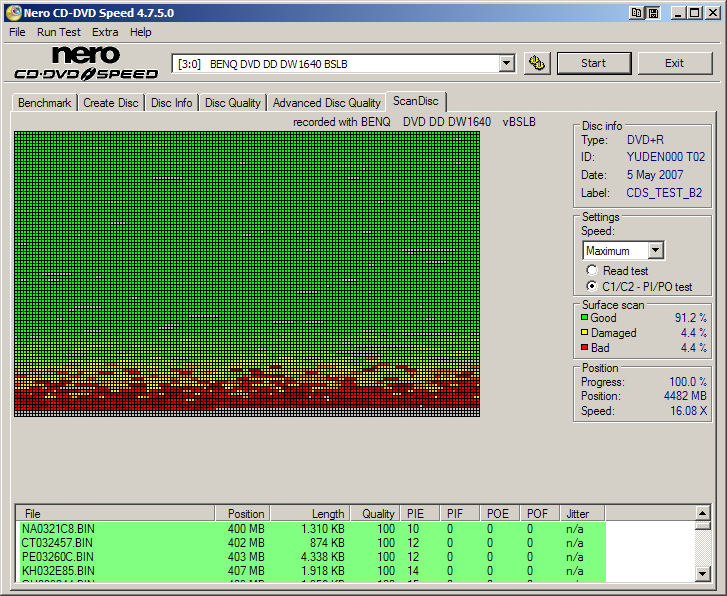
Task: Click the PIF column header
Action: [x=459, y=513]
